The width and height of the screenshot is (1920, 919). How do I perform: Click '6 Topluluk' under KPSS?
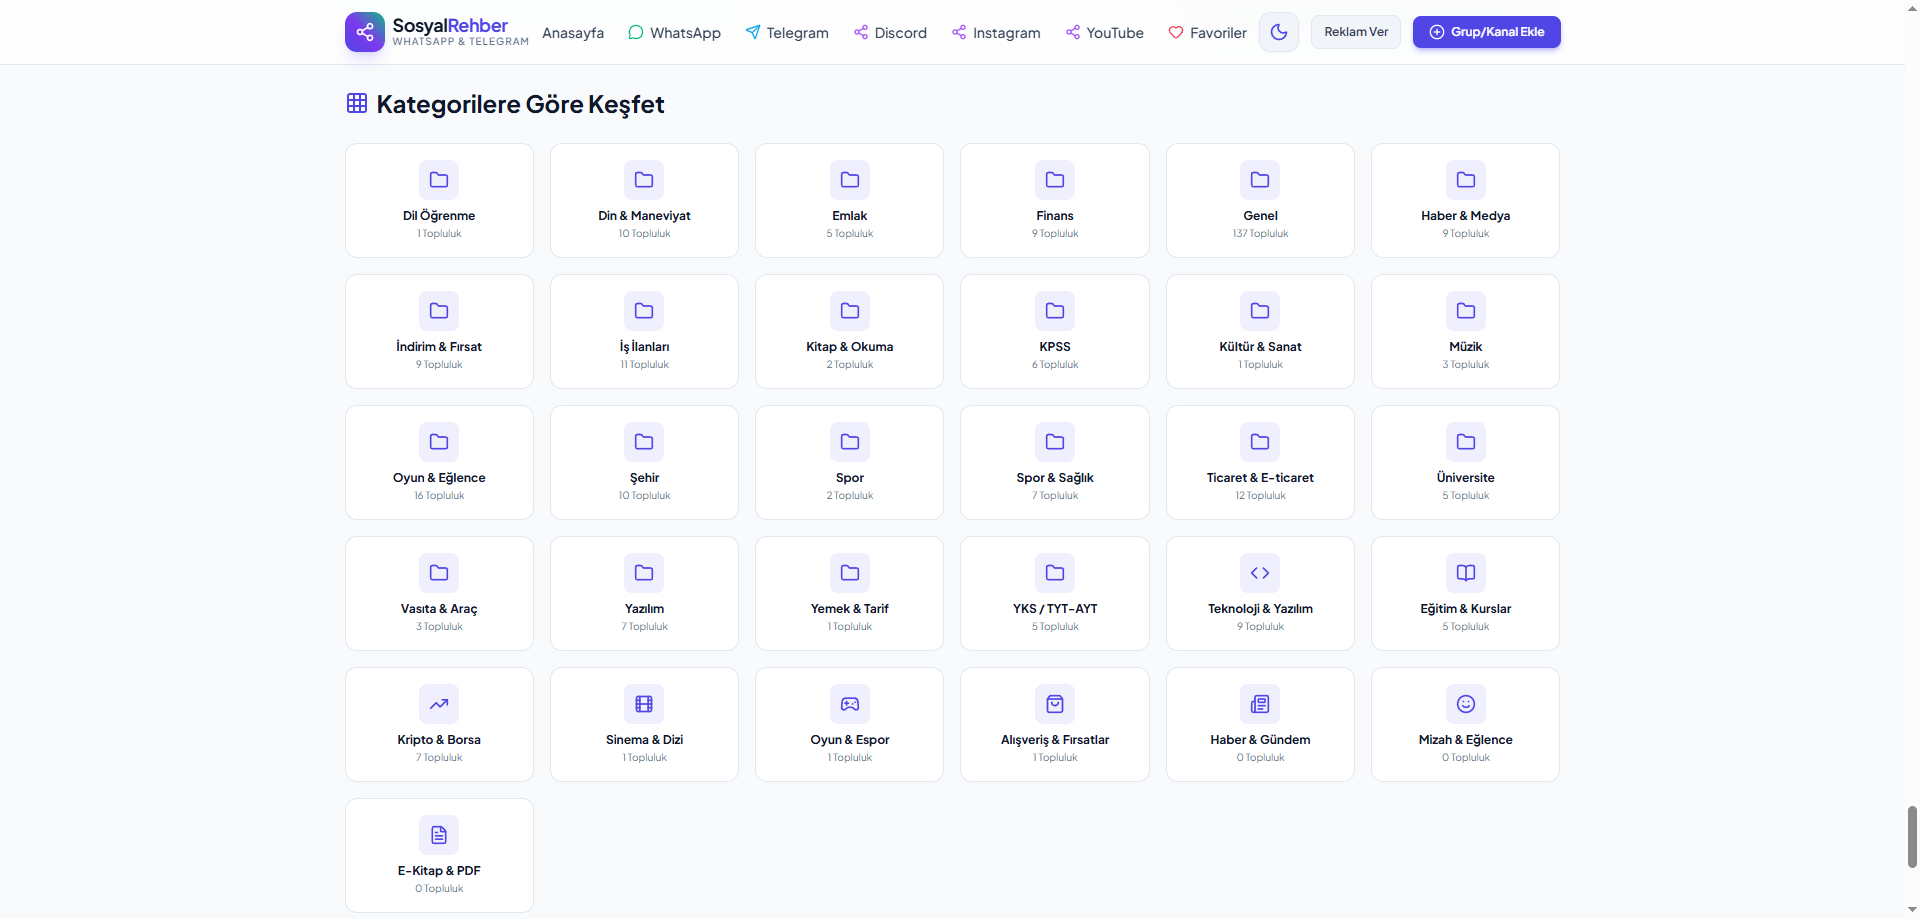pyautogui.click(x=1055, y=365)
